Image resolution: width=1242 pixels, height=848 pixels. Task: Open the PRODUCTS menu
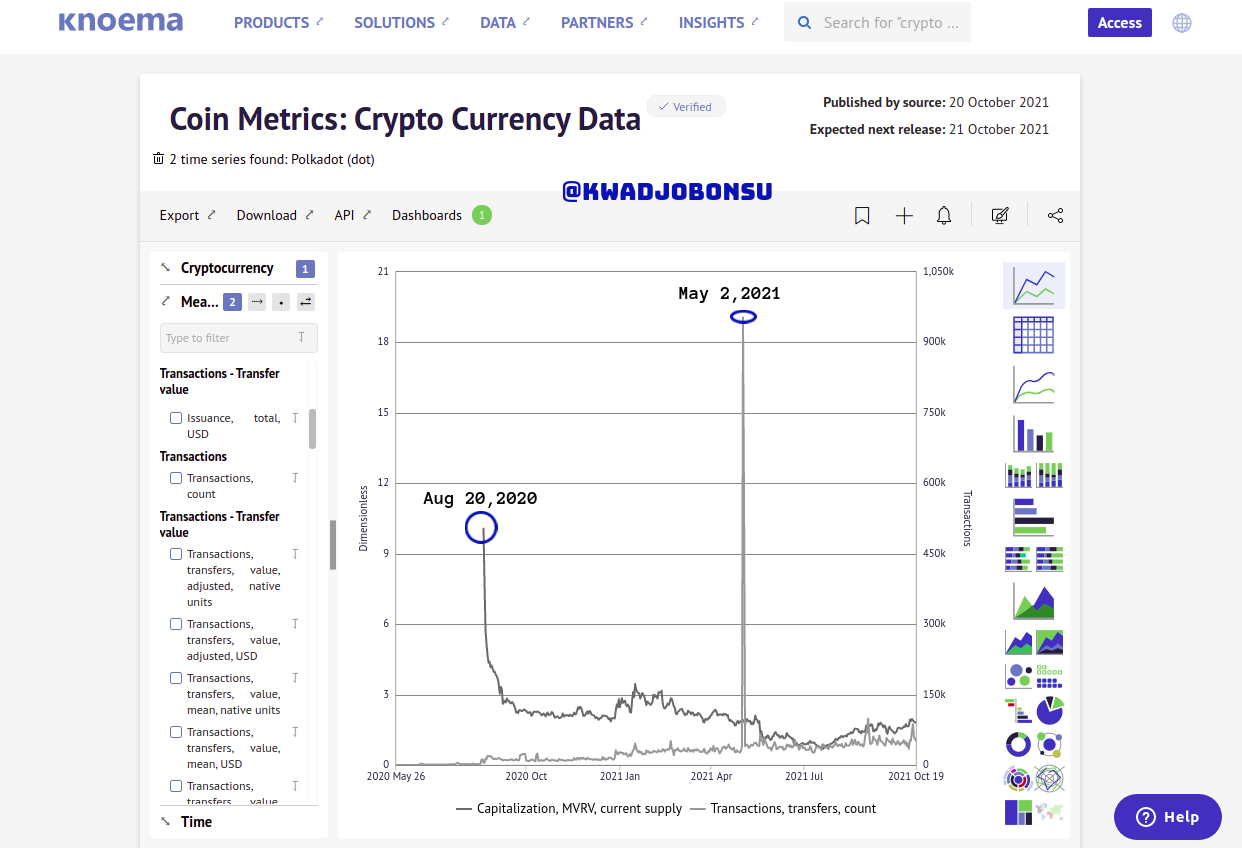[279, 22]
